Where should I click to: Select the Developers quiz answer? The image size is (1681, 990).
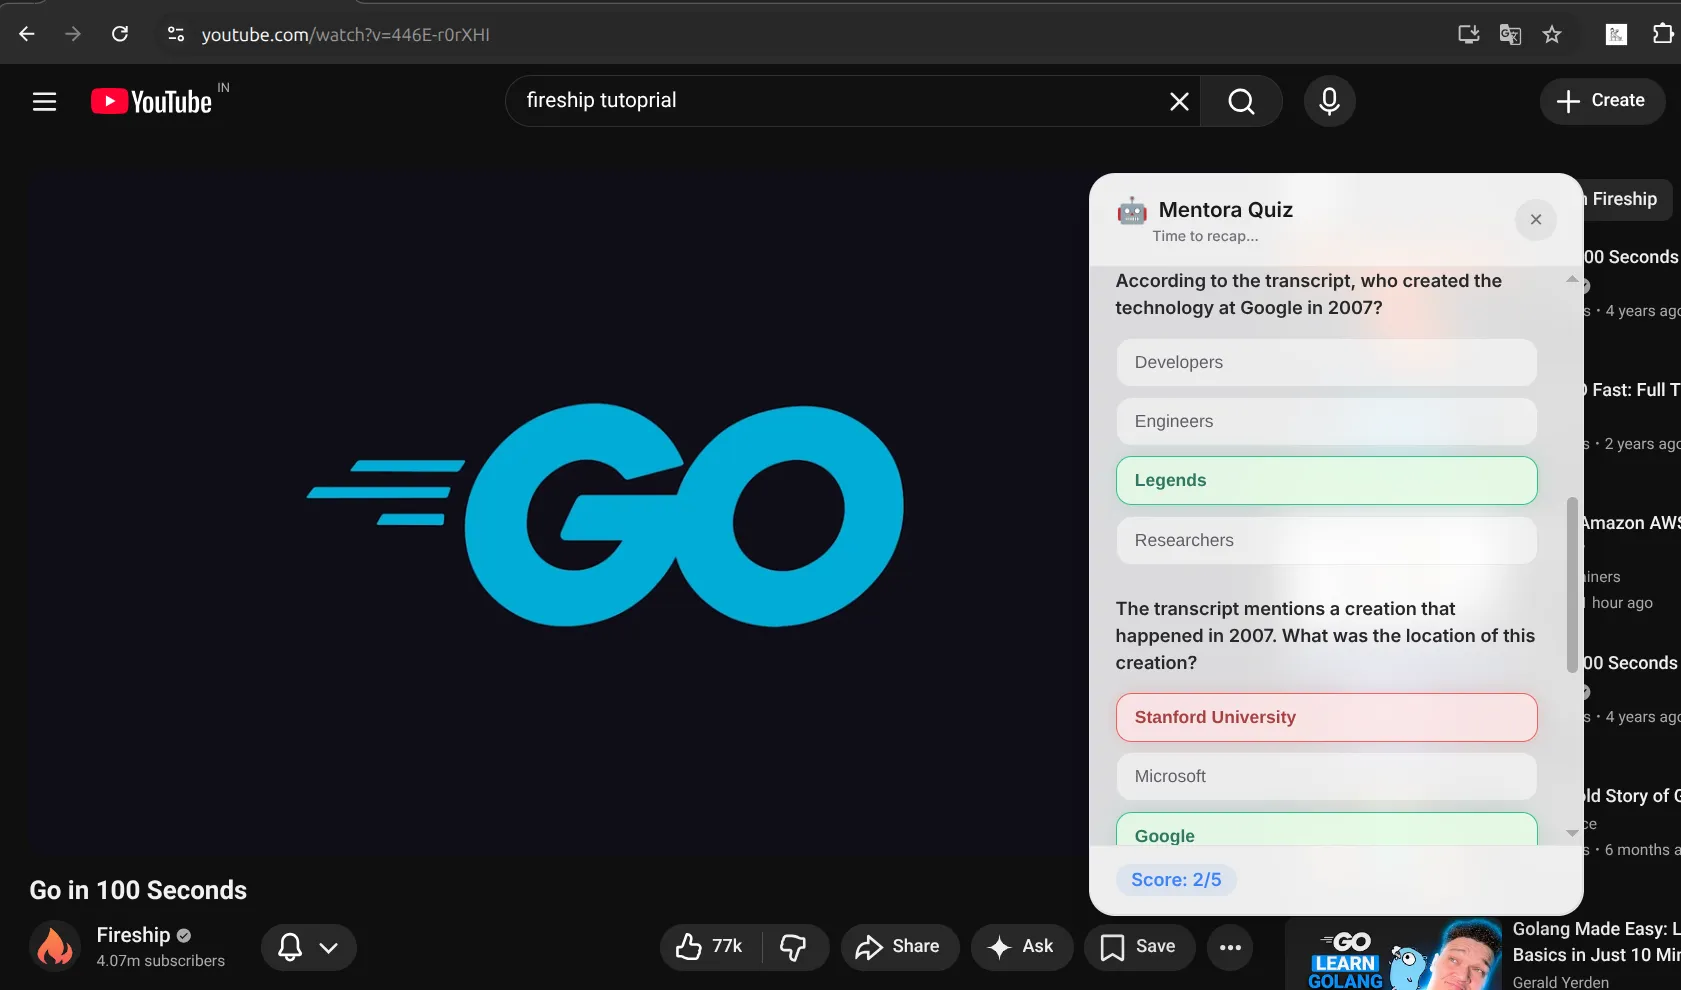pyautogui.click(x=1326, y=362)
